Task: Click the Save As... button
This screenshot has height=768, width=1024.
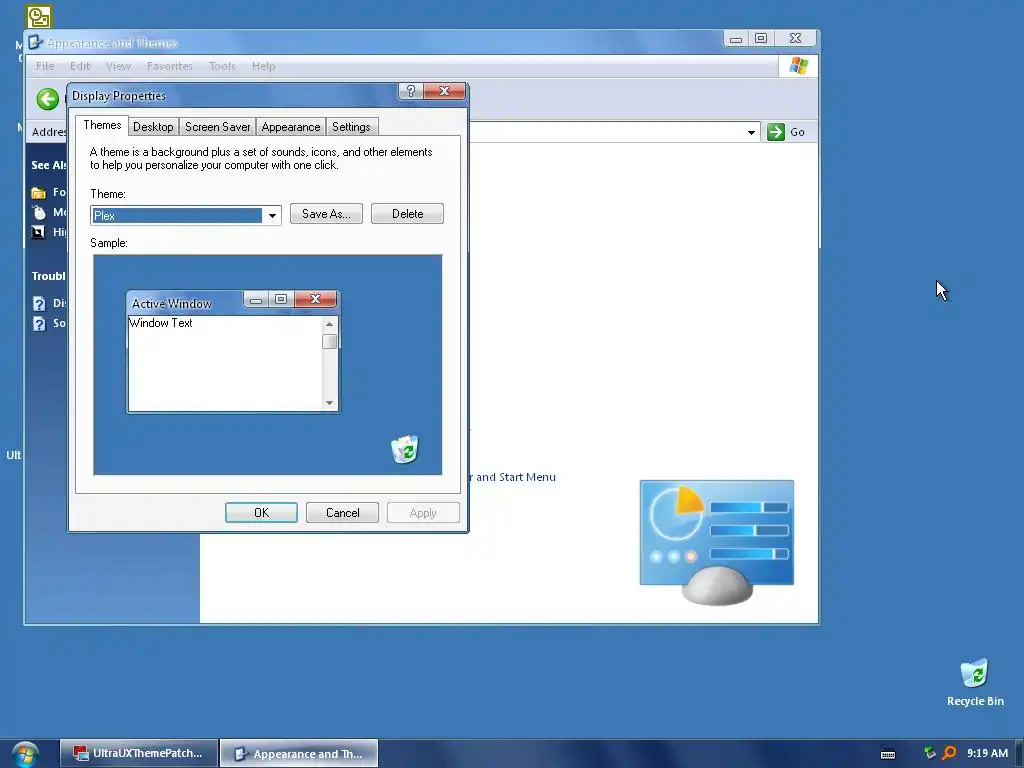Action: point(326,214)
